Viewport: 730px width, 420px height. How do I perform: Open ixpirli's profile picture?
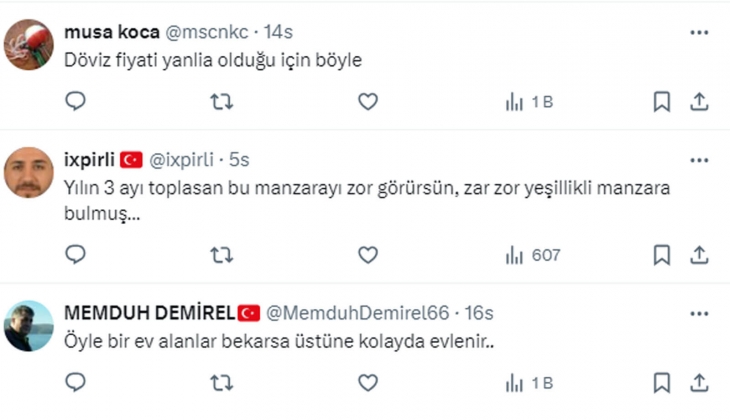click(29, 172)
